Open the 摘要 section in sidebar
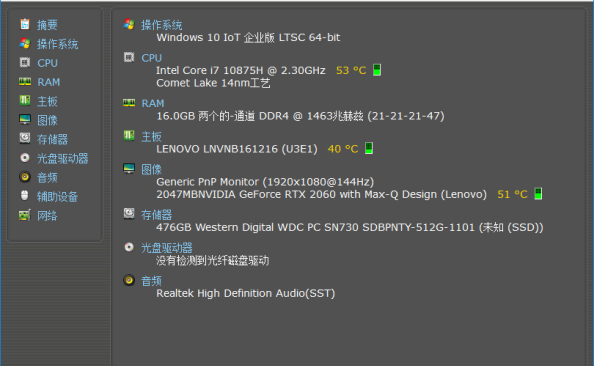Viewport: 594px width, 366px height. (47, 25)
